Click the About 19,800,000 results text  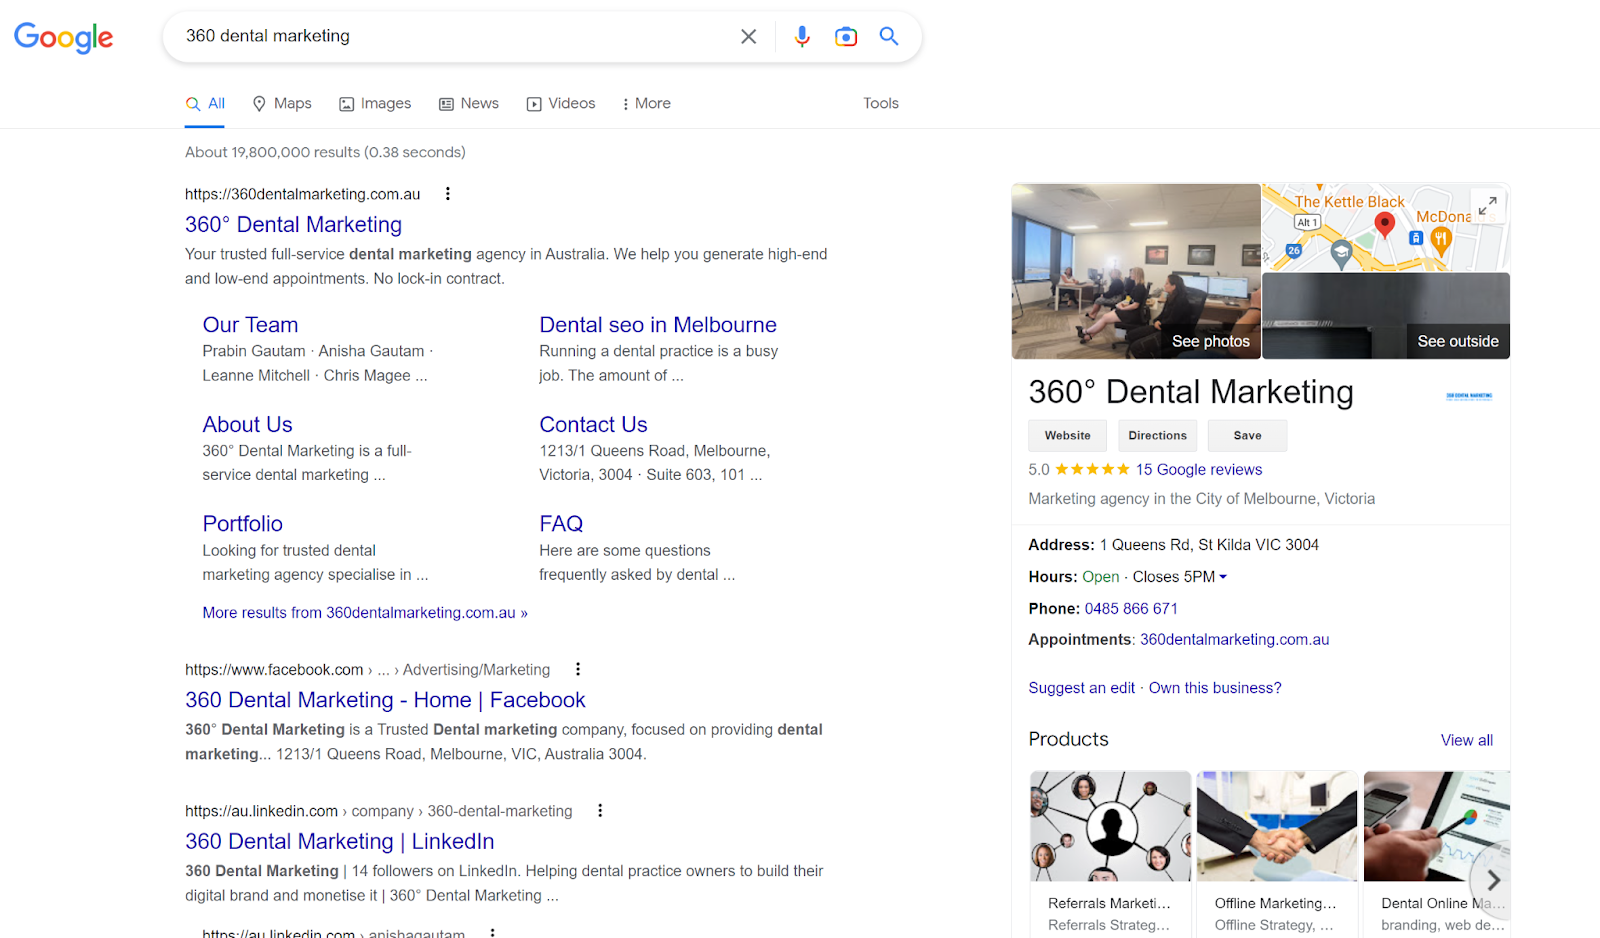pyautogui.click(x=325, y=152)
